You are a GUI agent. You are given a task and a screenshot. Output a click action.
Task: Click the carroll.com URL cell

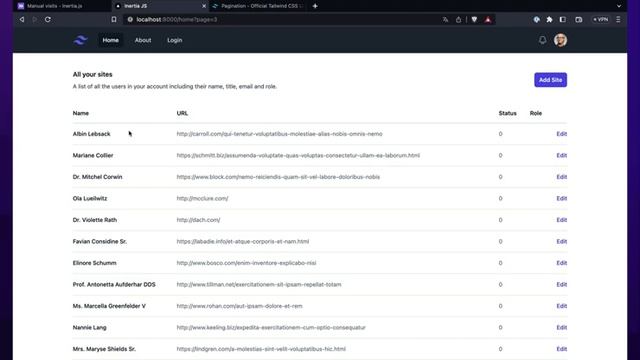click(x=280, y=134)
